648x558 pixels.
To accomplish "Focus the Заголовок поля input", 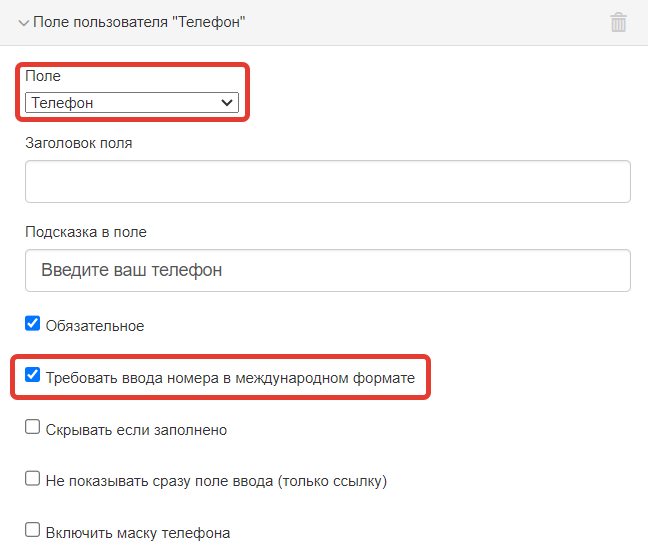I will [x=328, y=181].
